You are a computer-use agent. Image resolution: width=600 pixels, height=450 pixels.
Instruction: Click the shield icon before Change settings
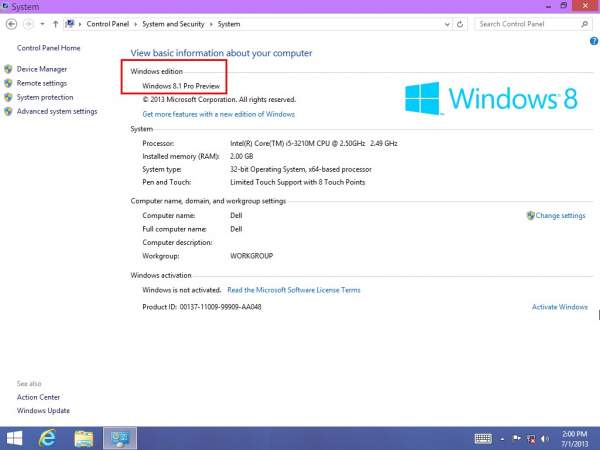[530, 215]
